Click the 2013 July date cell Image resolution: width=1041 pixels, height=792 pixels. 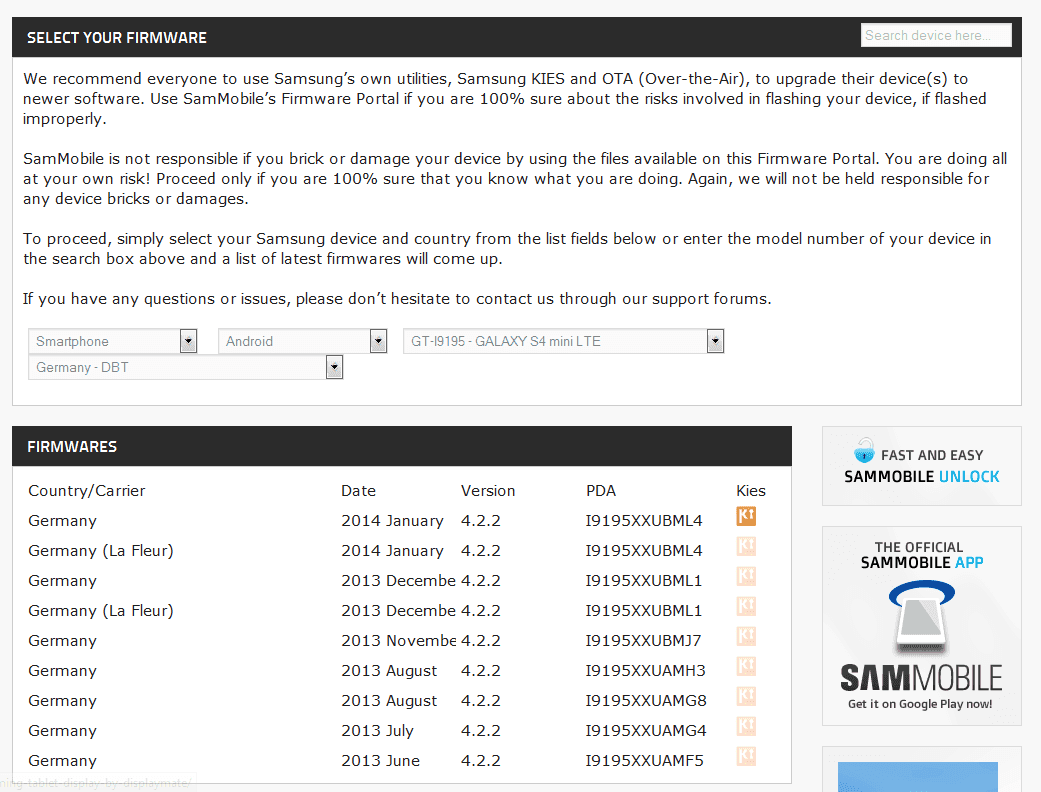tap(377, 730)
